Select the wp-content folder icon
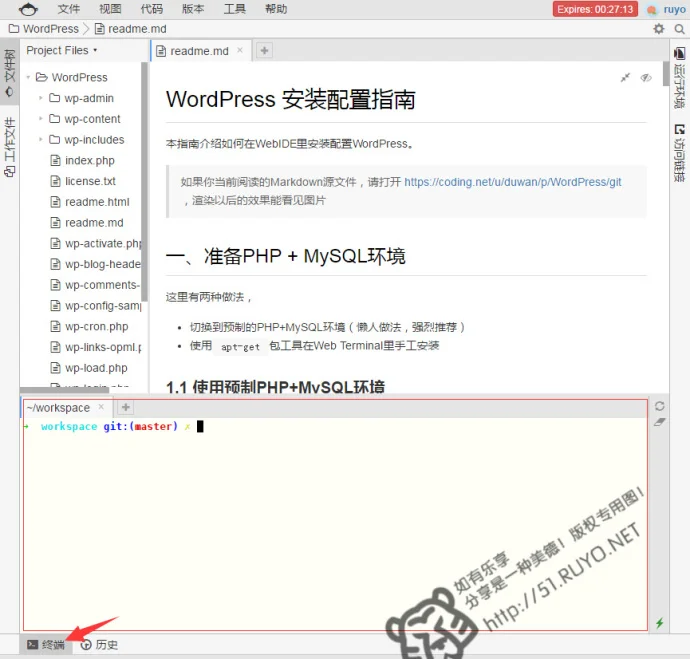 pyautogui.click(x=55, y=118)
